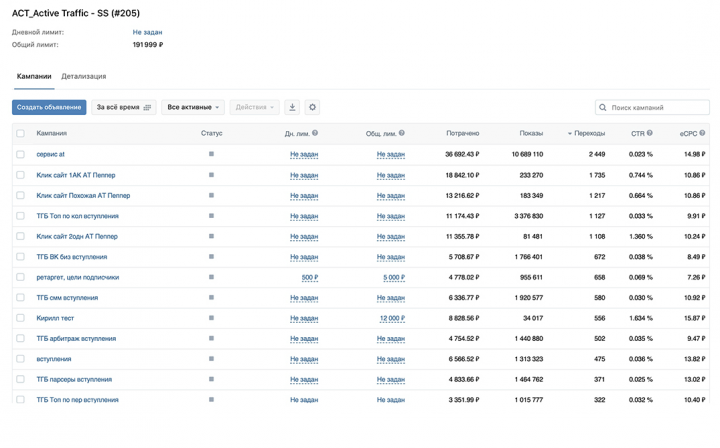
Task: Click the Создать объявление button
Action: [x=49, y=107]
